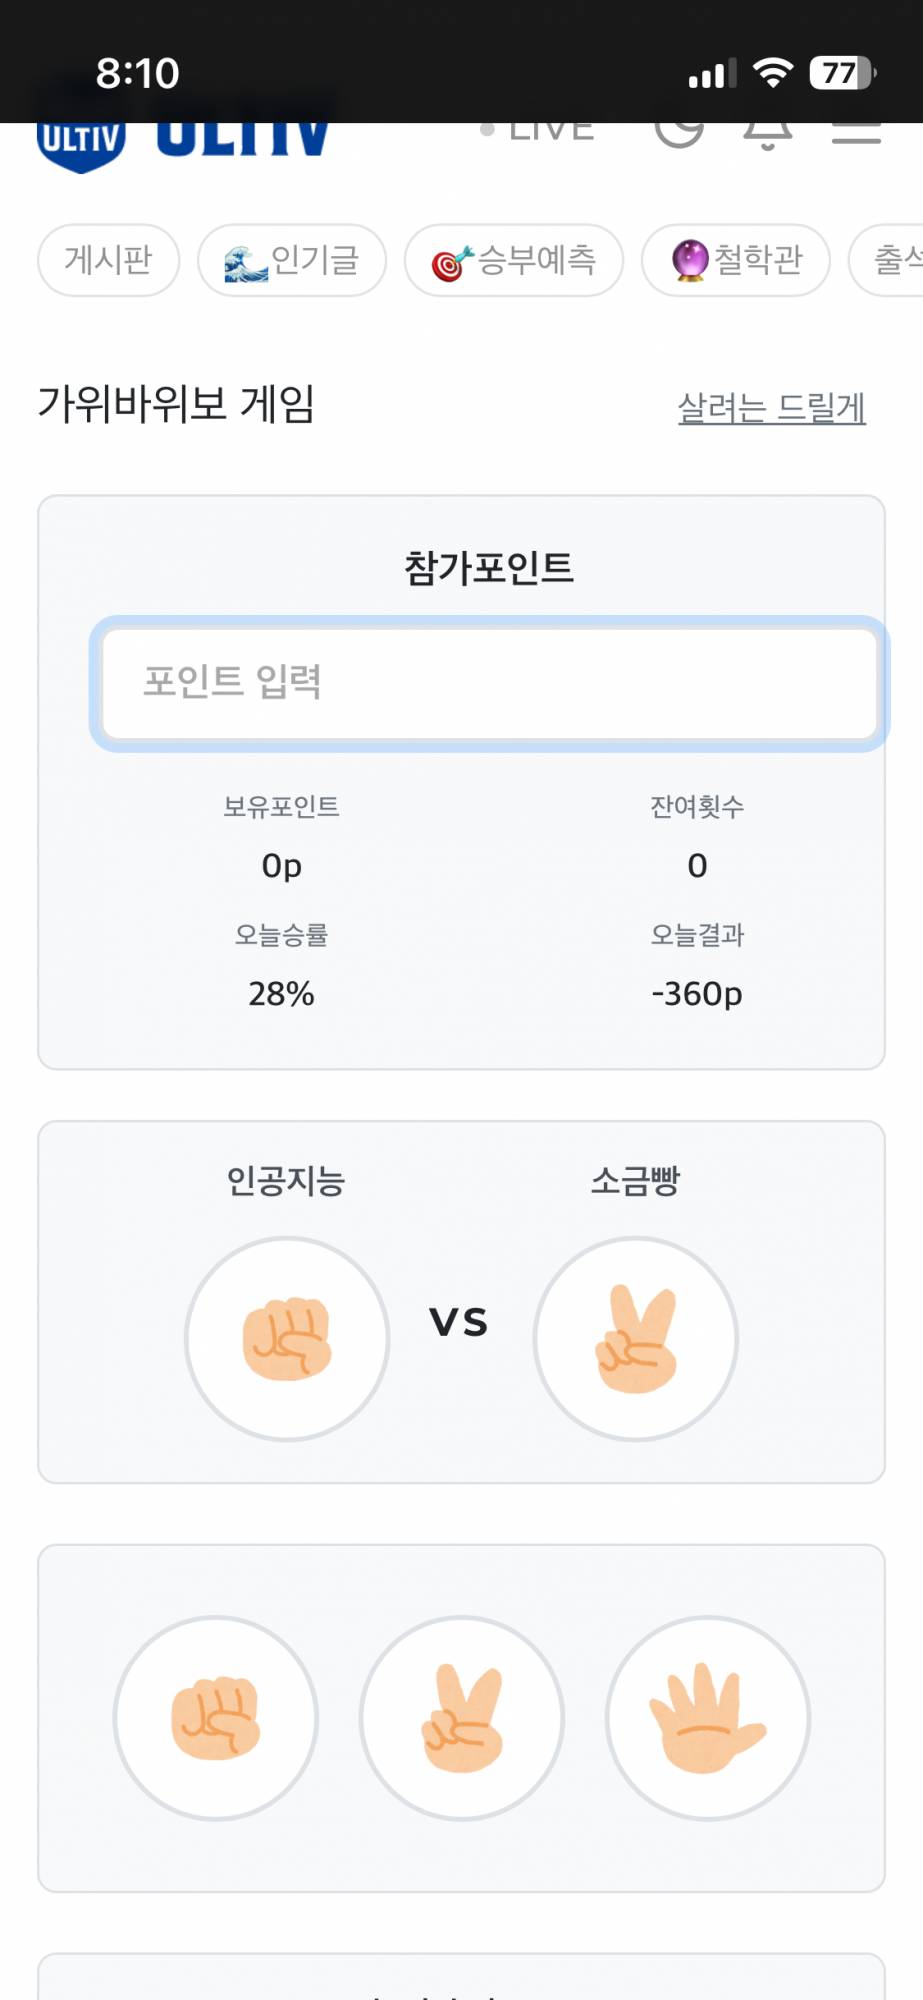Tap the battery indicator in status bar
923x2000 pixels.
[841, 73]
